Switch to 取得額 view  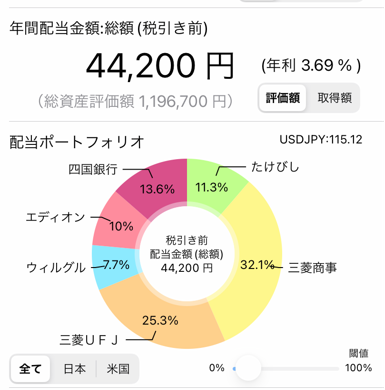[334, 98]
